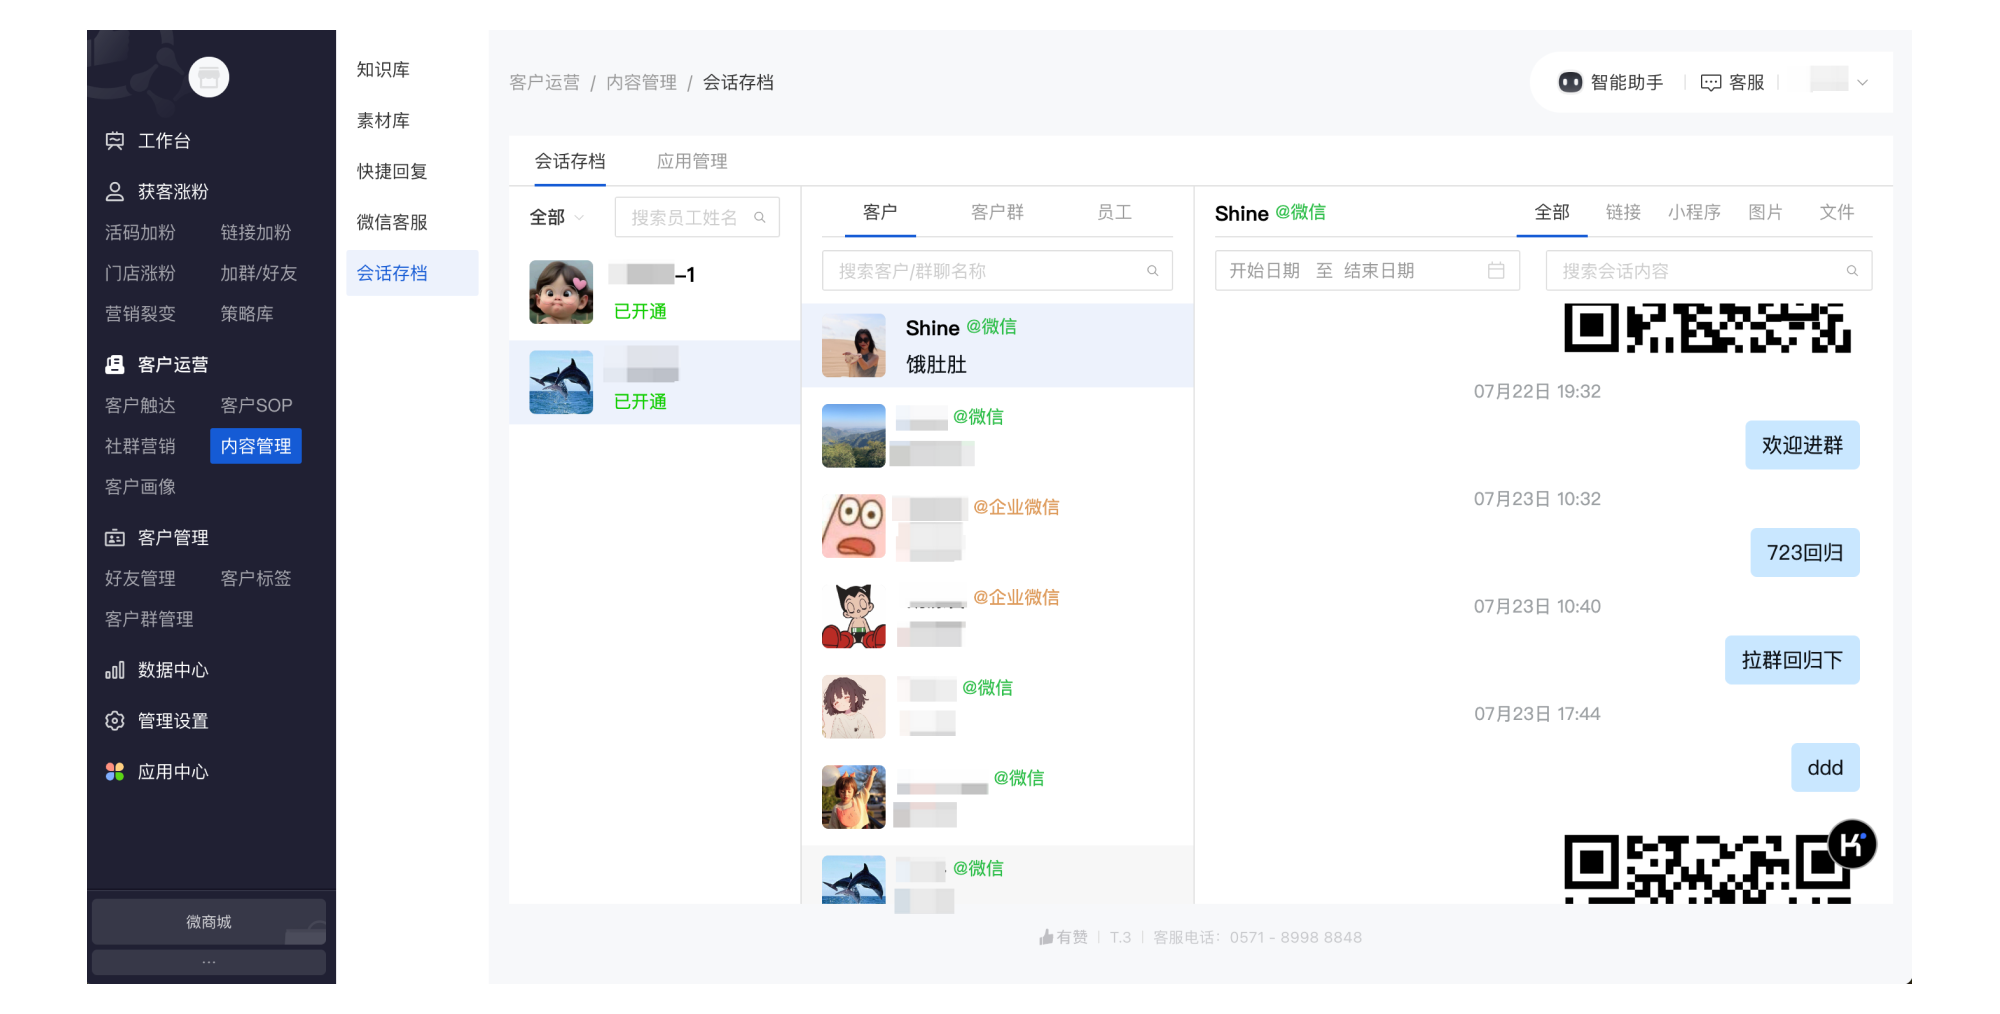Viewport: 2000px width, 1014px height.
Task: Click search icon in 搜索客户/群聊名称 field
Action: 1153,271
